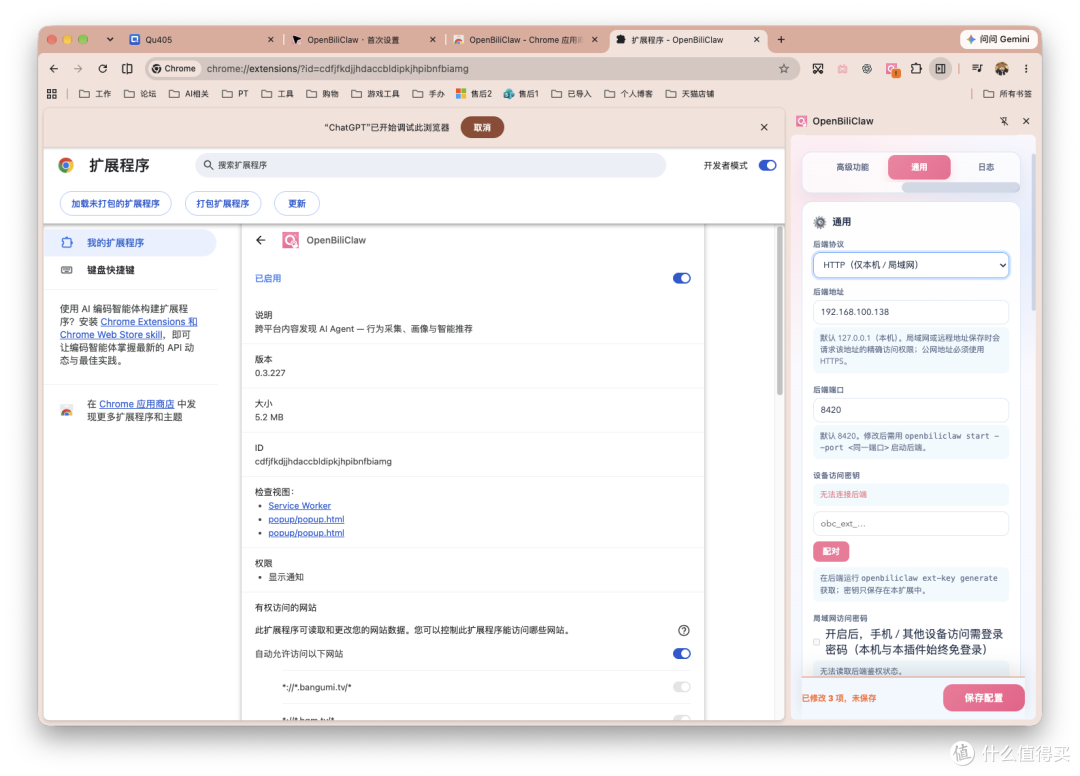
Task: Check the LAN access password checkbox
Action: [817, 642]
